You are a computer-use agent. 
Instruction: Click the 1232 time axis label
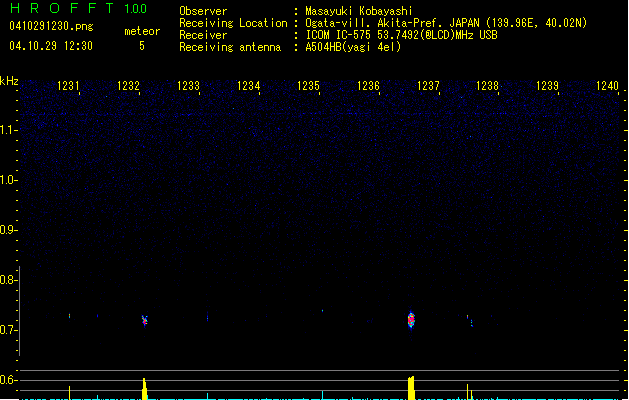tap(128, 86)
